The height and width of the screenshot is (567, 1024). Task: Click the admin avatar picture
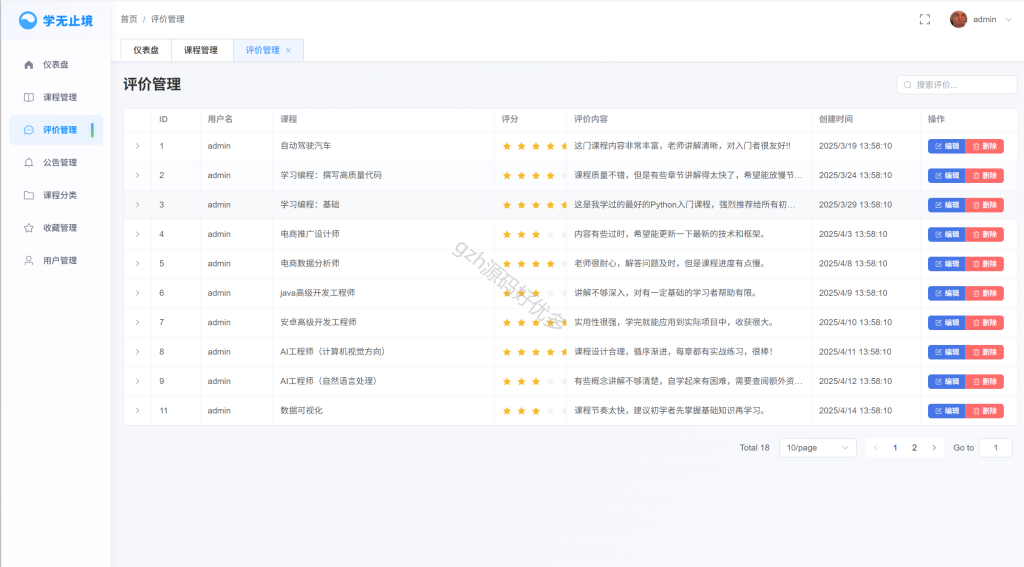pos(958,20)
